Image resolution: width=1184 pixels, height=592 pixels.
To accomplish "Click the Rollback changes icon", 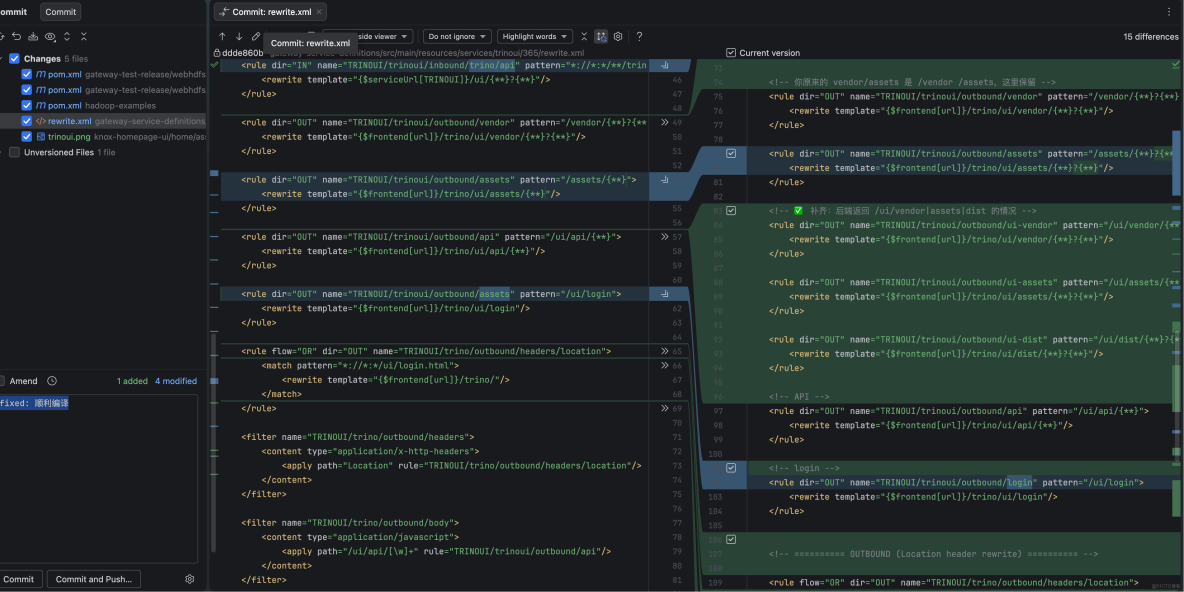I will 16,36.
